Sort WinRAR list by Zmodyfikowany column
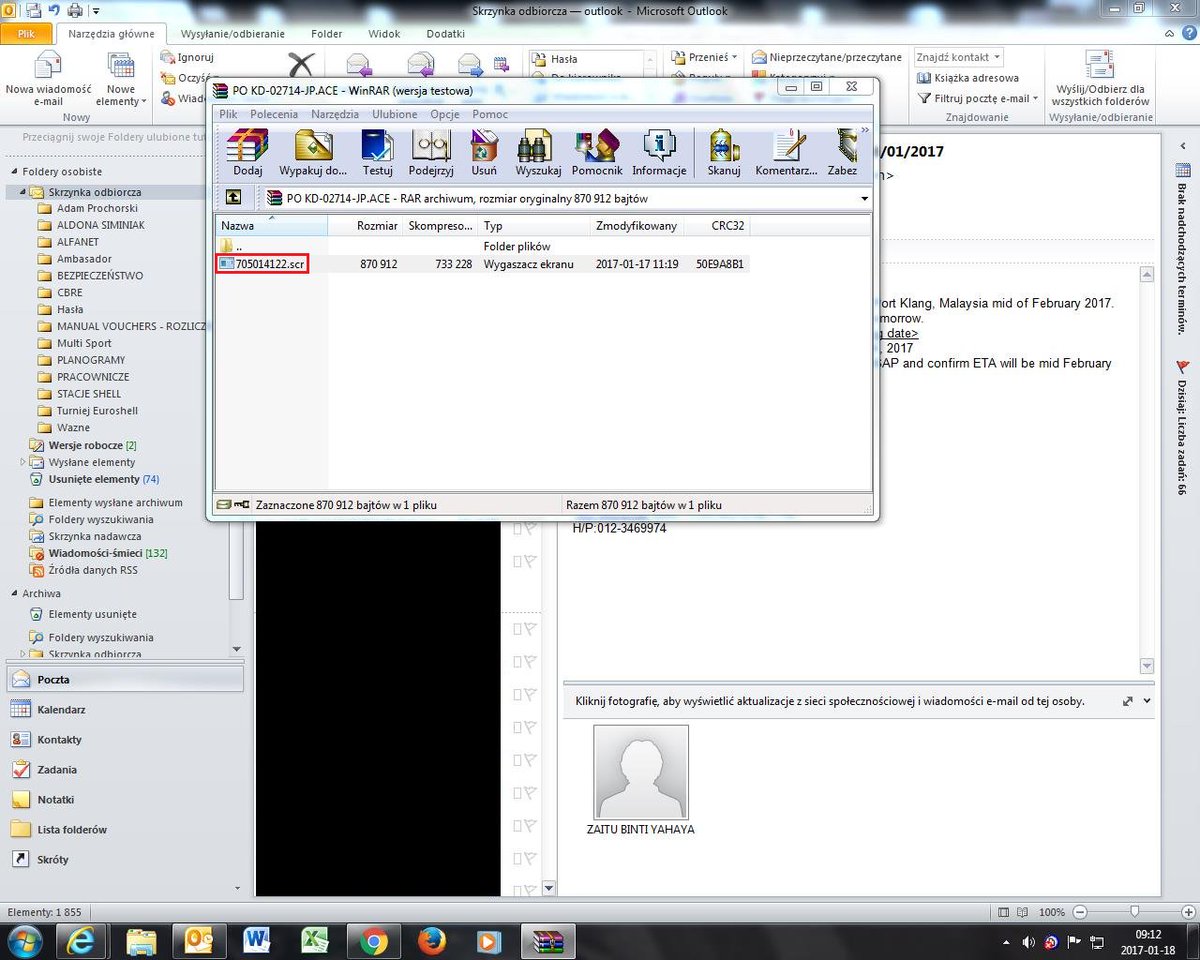1200x960 pixels. [x=636, y=226]
